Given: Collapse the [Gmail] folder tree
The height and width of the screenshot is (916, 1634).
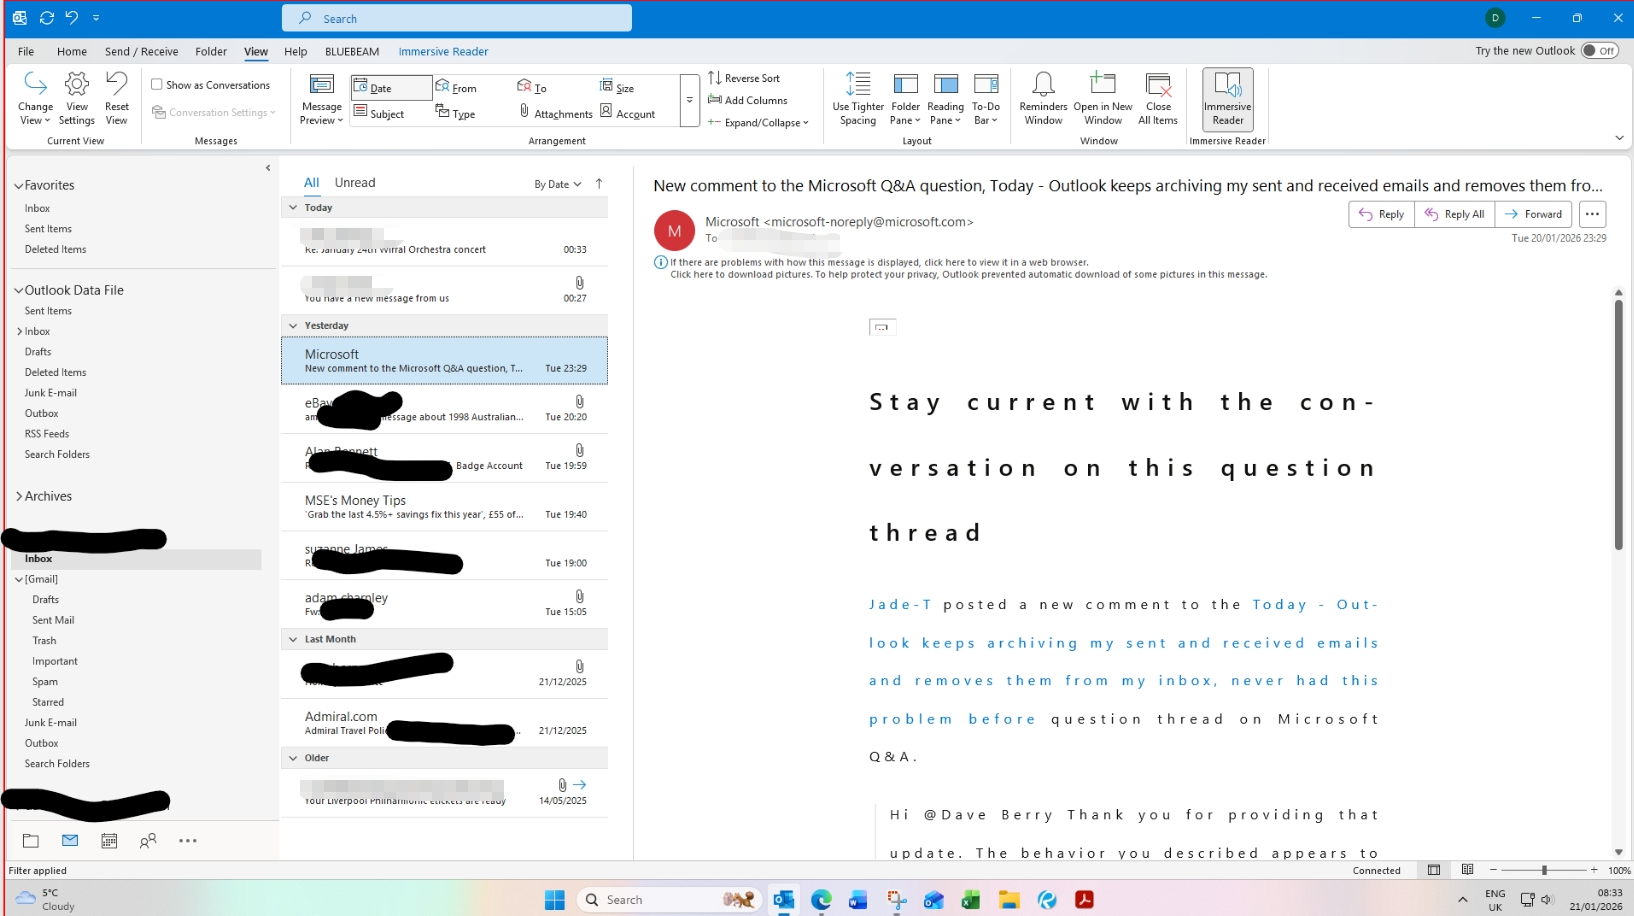Looking at the screenshot, I should 18,579.
